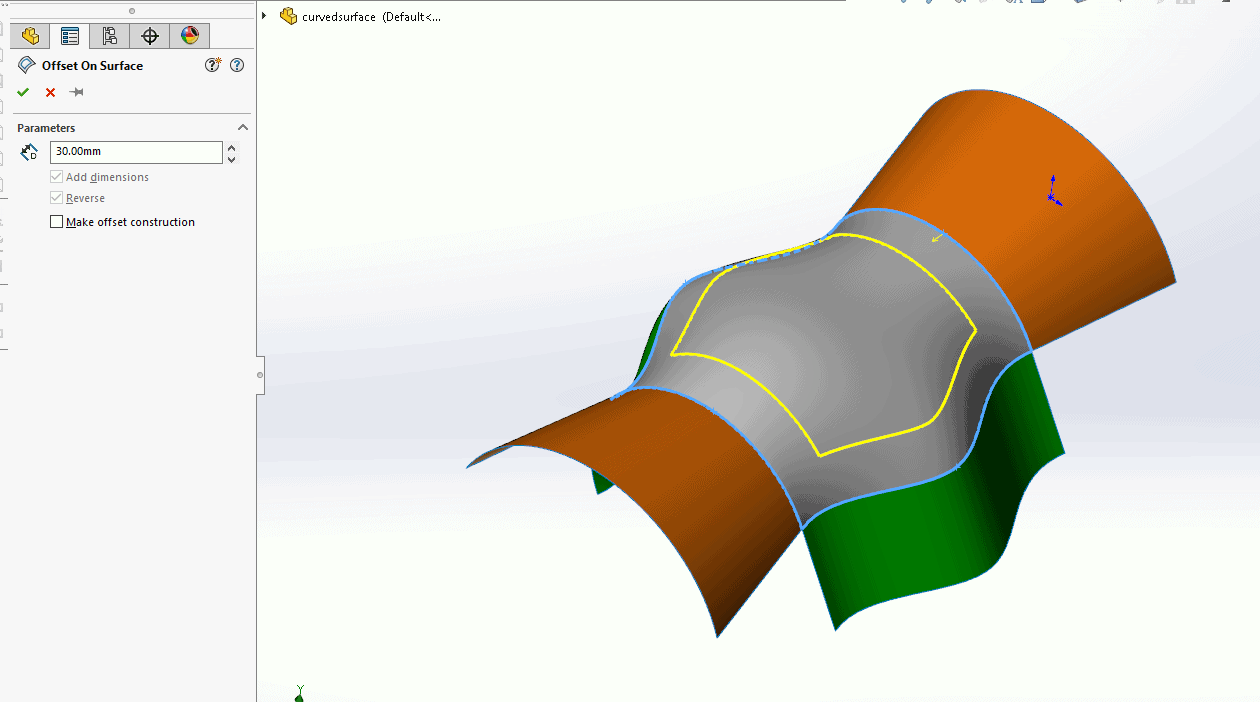
Task: Click the curvedsurface part icon
Action: [x=288, y=16]
